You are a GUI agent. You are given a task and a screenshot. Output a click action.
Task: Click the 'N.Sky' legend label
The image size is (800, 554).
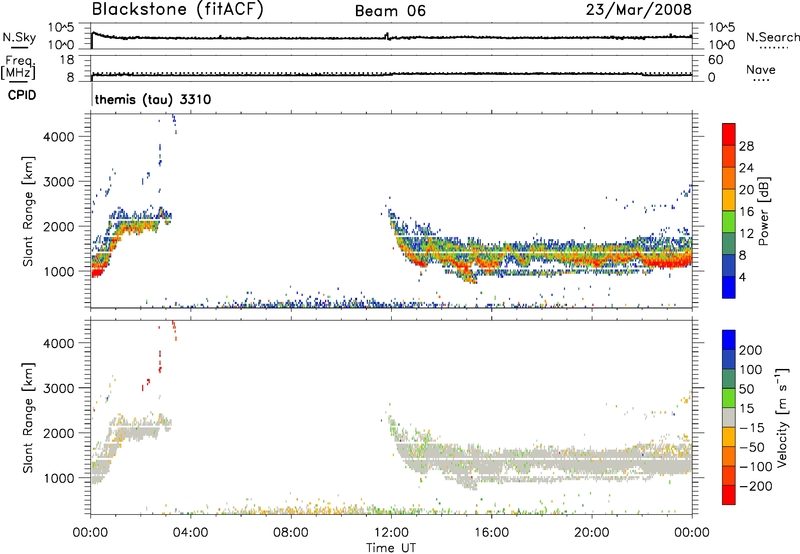point(19,37)
